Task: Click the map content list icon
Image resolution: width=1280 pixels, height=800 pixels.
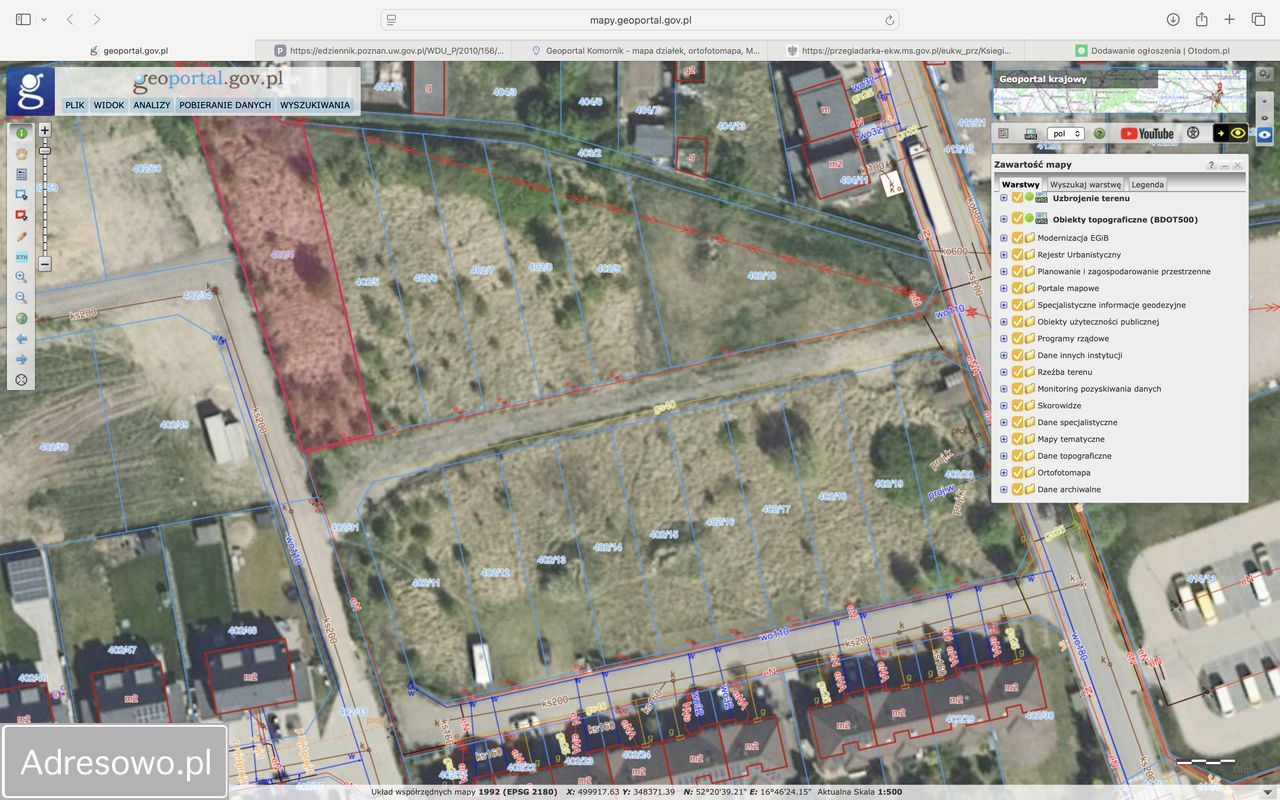Action: pyautogui.click(x=1003, y=133)
